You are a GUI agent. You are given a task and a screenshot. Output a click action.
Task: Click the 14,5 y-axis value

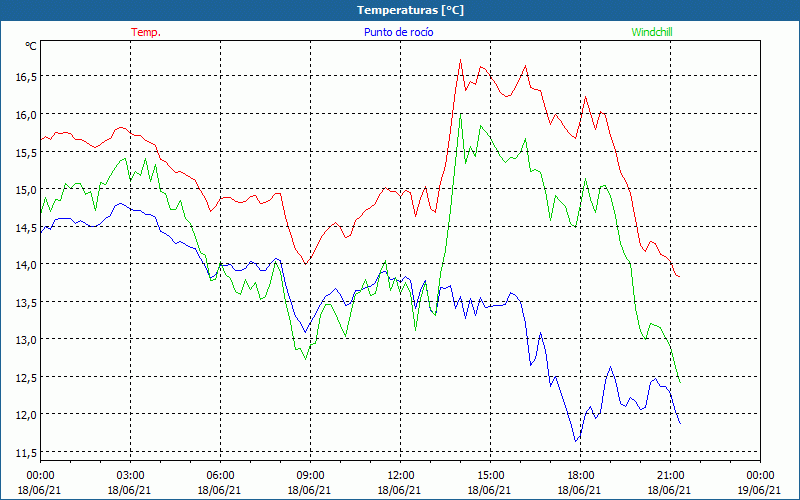[x=26, y=227]
